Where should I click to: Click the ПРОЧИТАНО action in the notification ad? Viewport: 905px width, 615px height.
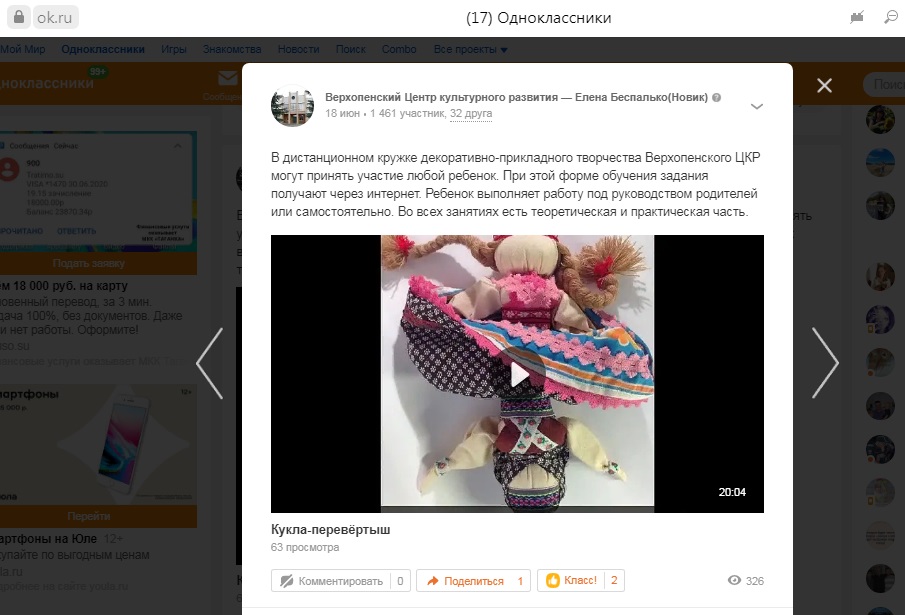(21, 231)
